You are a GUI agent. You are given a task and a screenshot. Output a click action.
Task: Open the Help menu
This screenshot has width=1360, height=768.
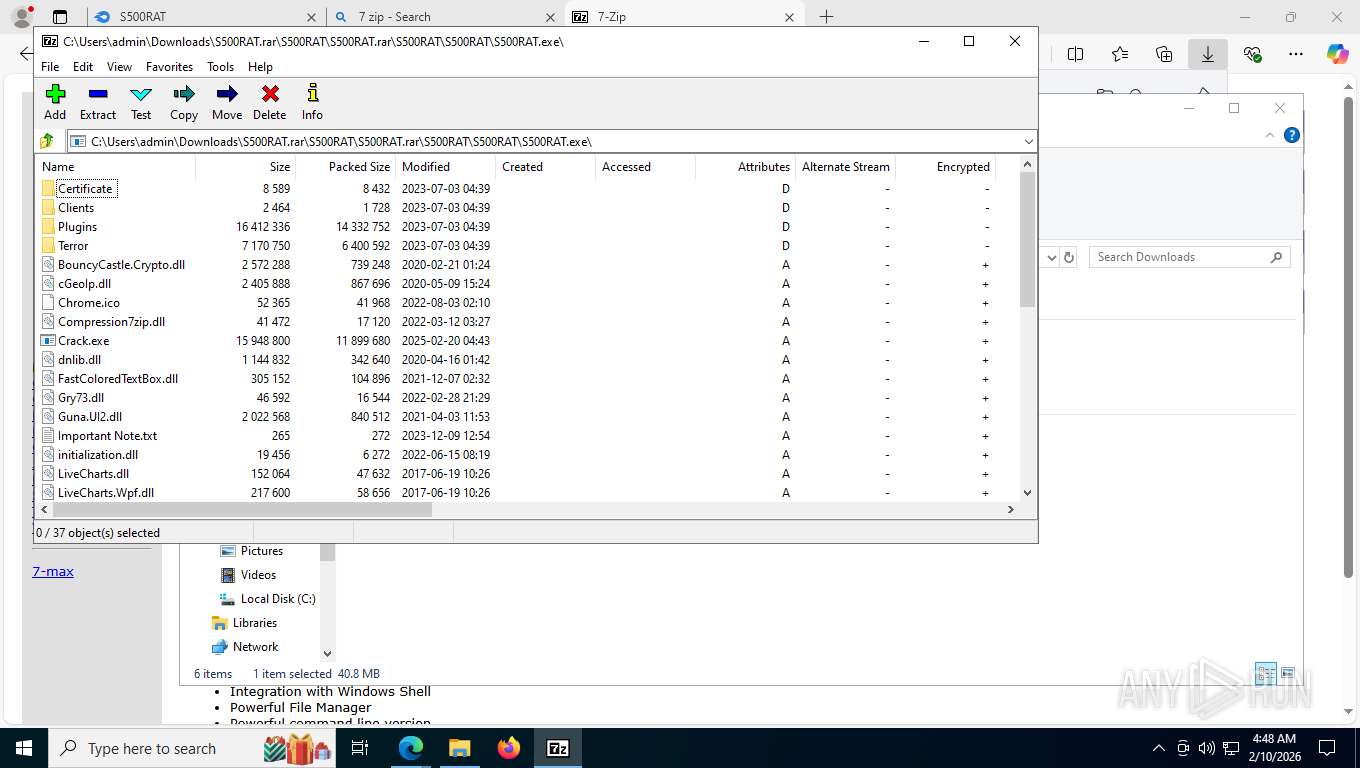click(x=260, y=67)
